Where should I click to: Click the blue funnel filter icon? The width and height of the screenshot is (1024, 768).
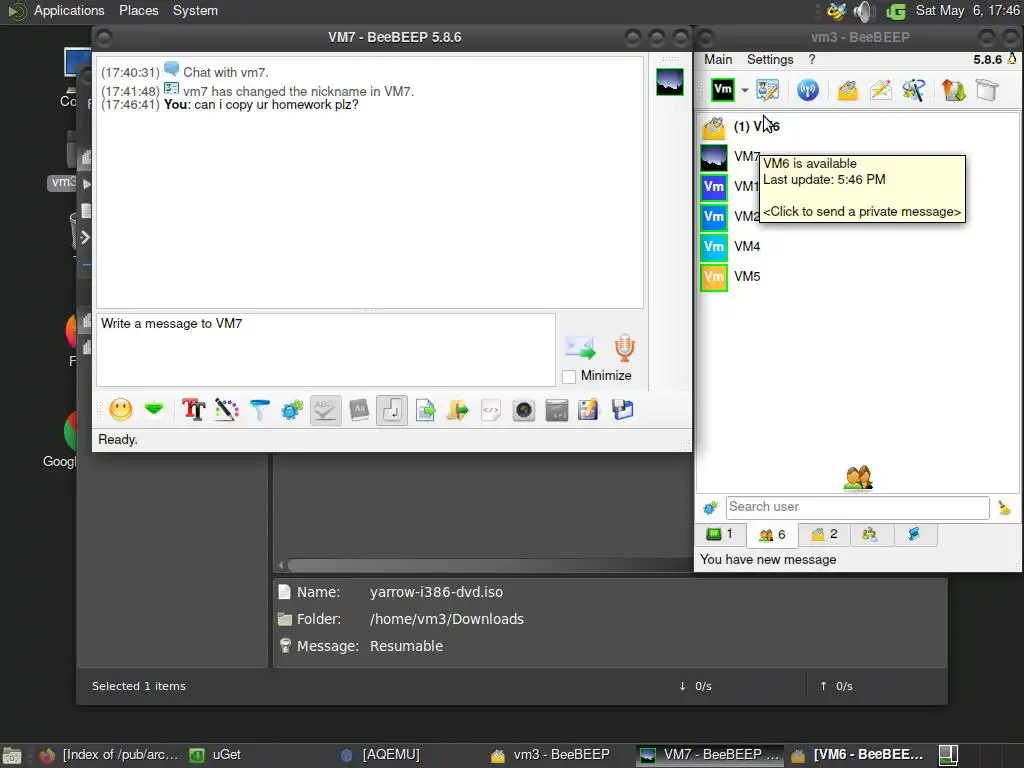pyautogui.click(x=260, y=410)
